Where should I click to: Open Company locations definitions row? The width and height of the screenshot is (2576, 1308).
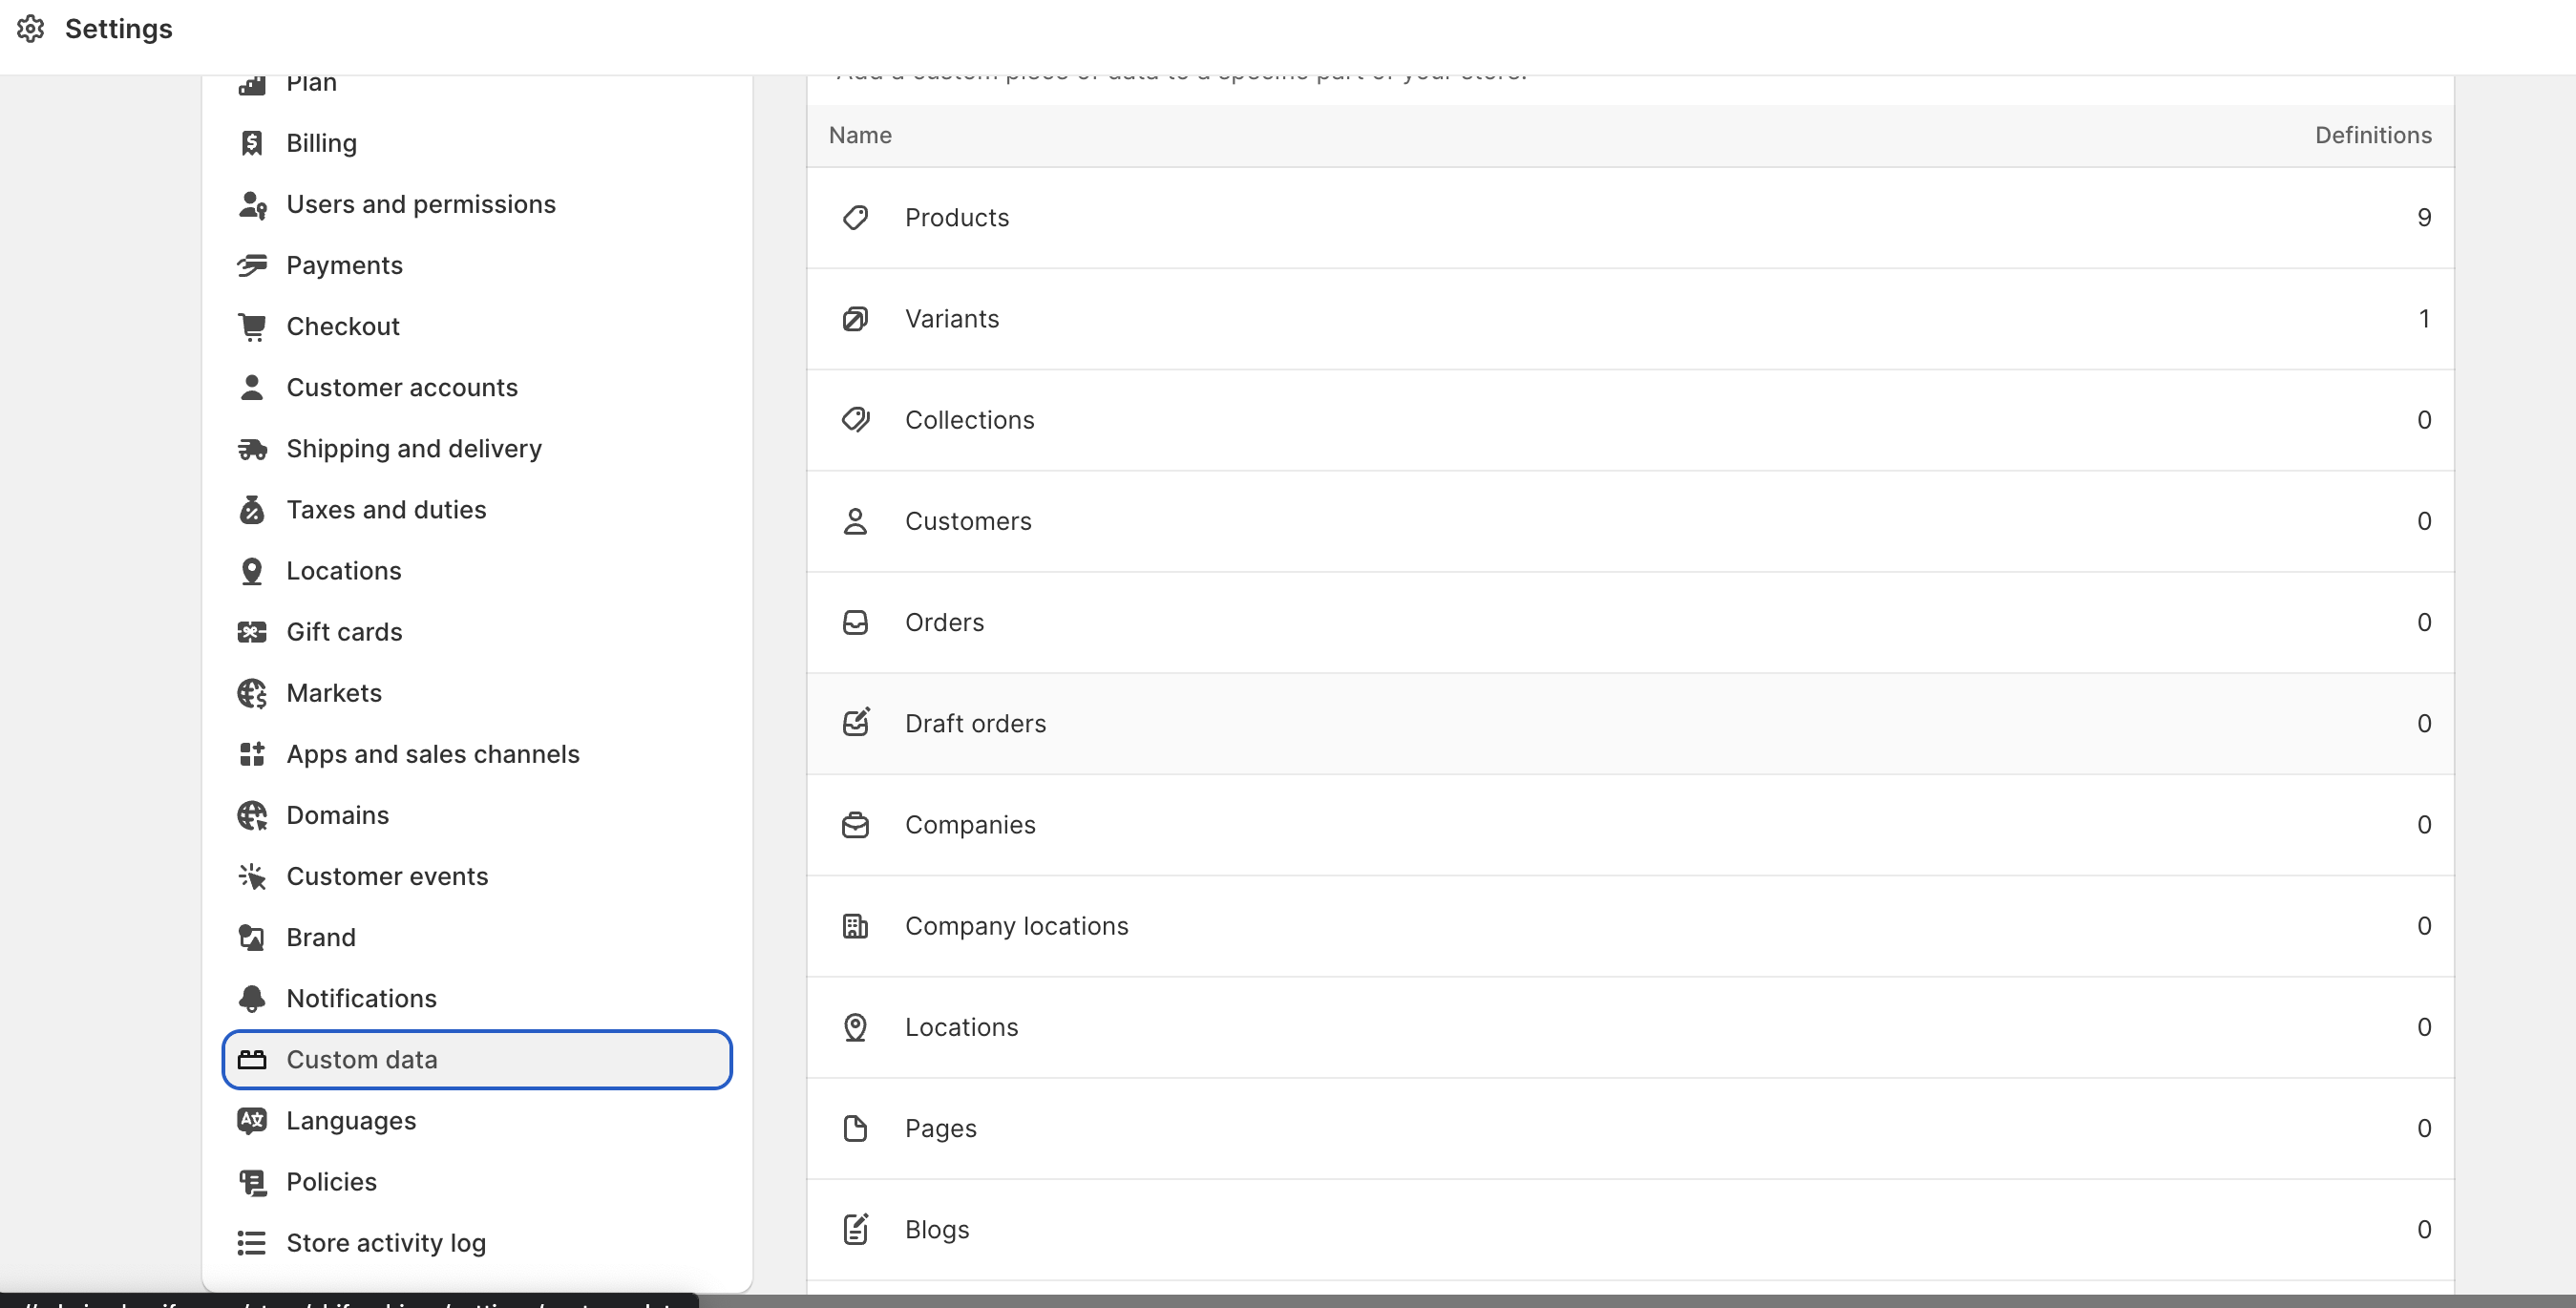[1016, 926]
